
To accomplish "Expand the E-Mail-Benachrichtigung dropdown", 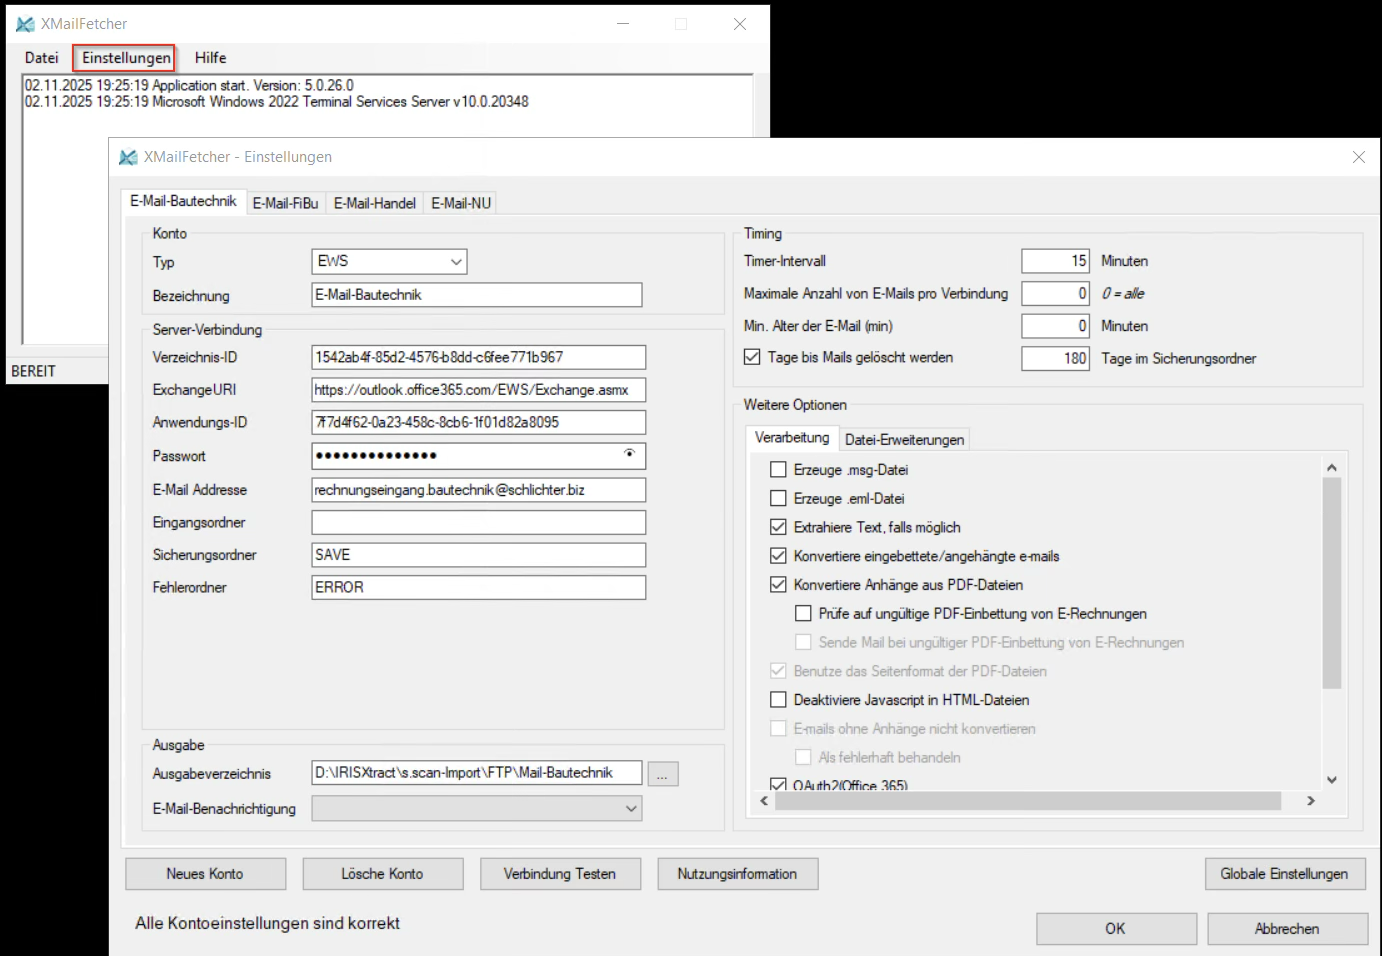I will point(476,809).
